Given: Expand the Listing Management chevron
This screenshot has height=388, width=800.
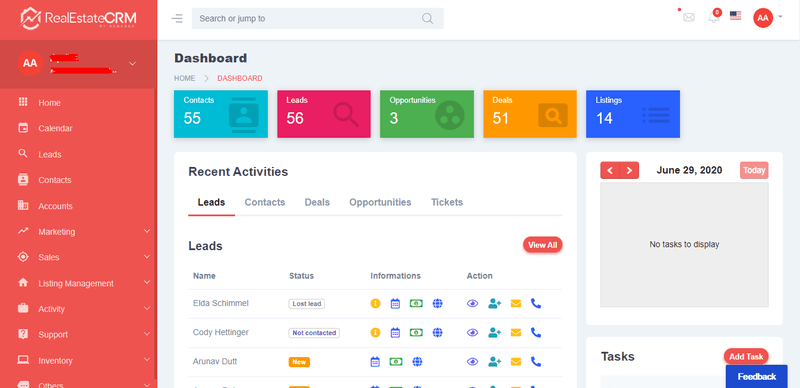Looking at the screenshot, I should (x=147, y=282).
